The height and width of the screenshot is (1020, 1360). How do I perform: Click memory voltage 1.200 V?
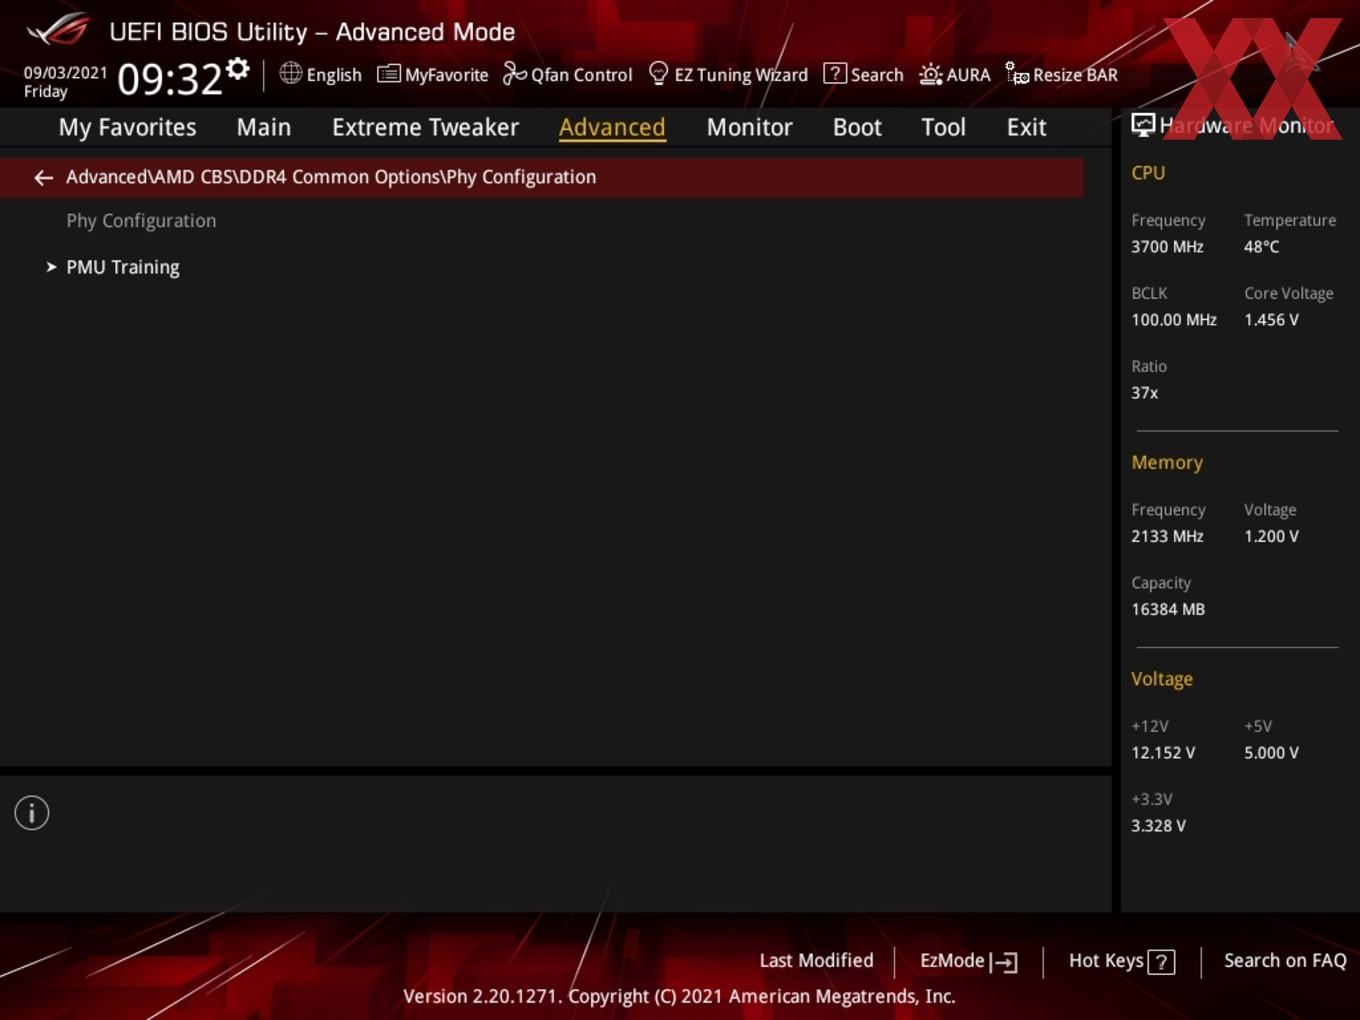(x=1271, y=536)
